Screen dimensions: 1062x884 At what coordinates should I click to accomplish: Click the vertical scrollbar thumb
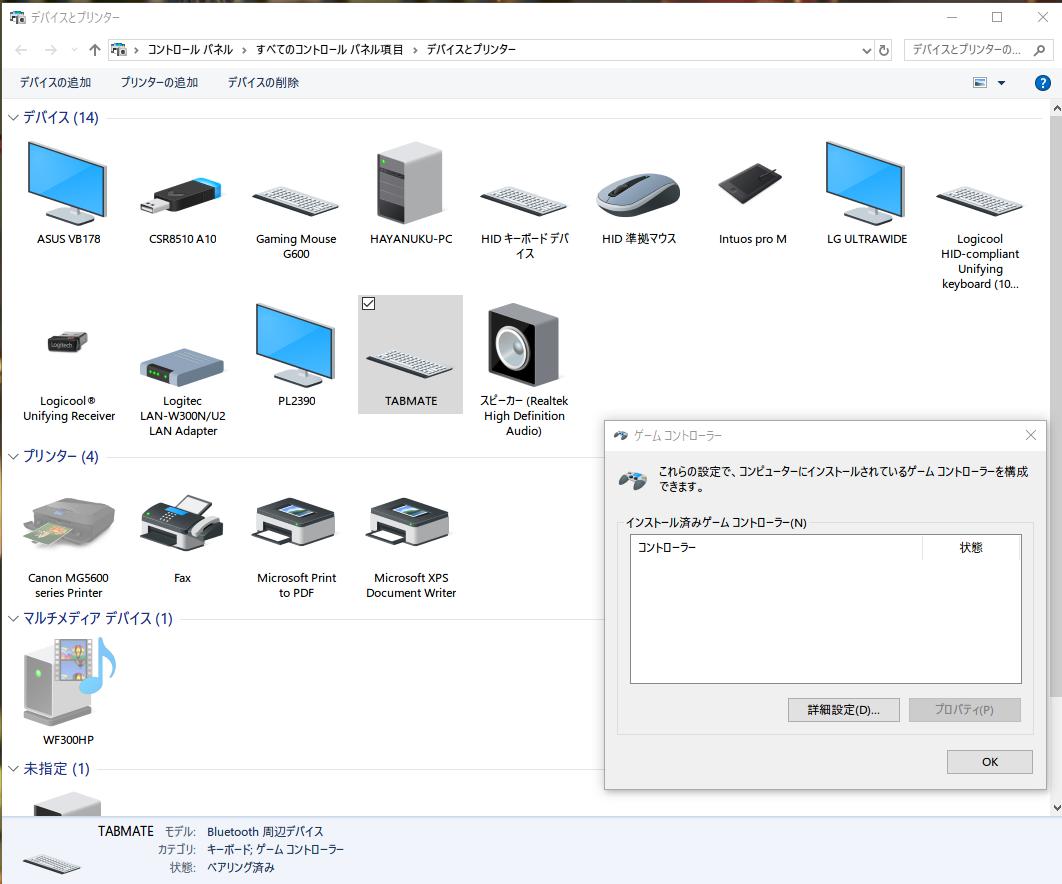click(x=1056, y=406)
